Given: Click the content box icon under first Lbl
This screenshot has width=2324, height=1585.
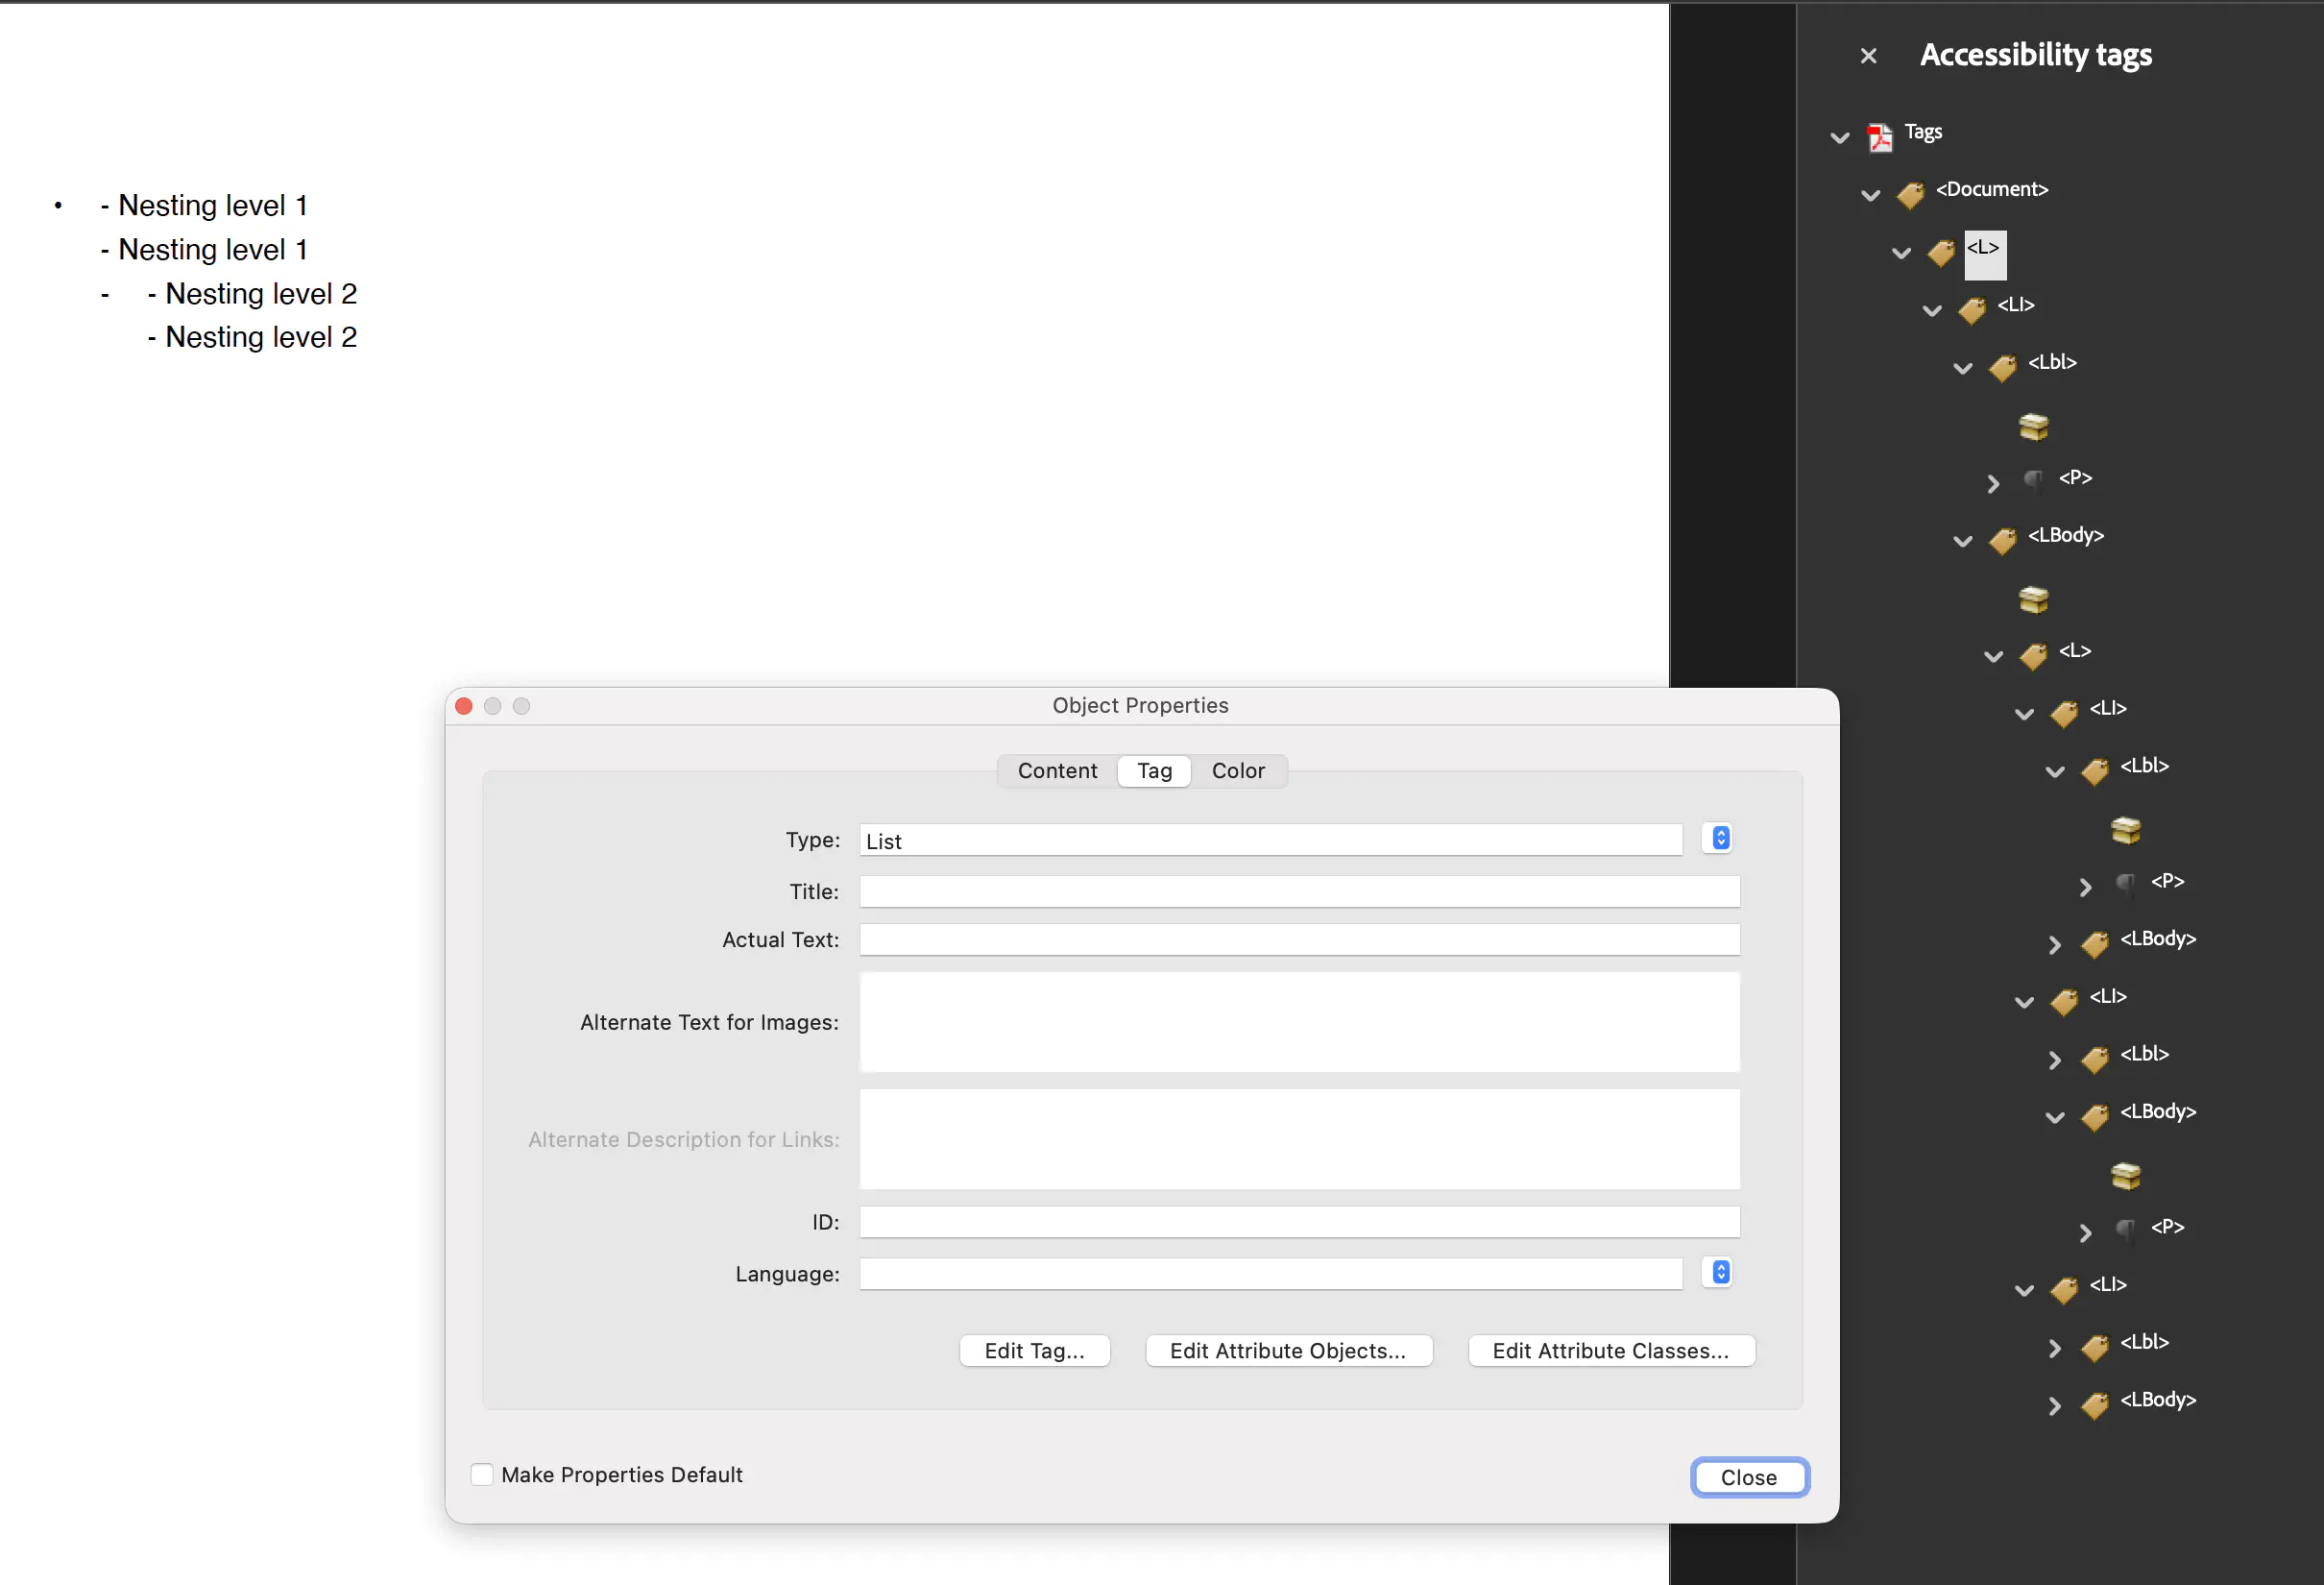Looking at the screenshot, I should pyautogui.click(x=2033, y=426).
